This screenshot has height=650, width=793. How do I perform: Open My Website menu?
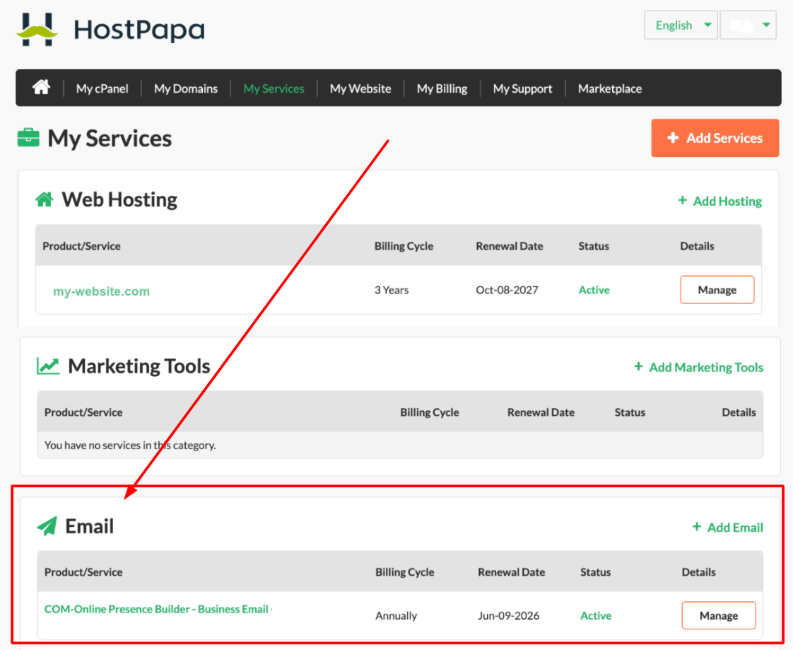361,89
